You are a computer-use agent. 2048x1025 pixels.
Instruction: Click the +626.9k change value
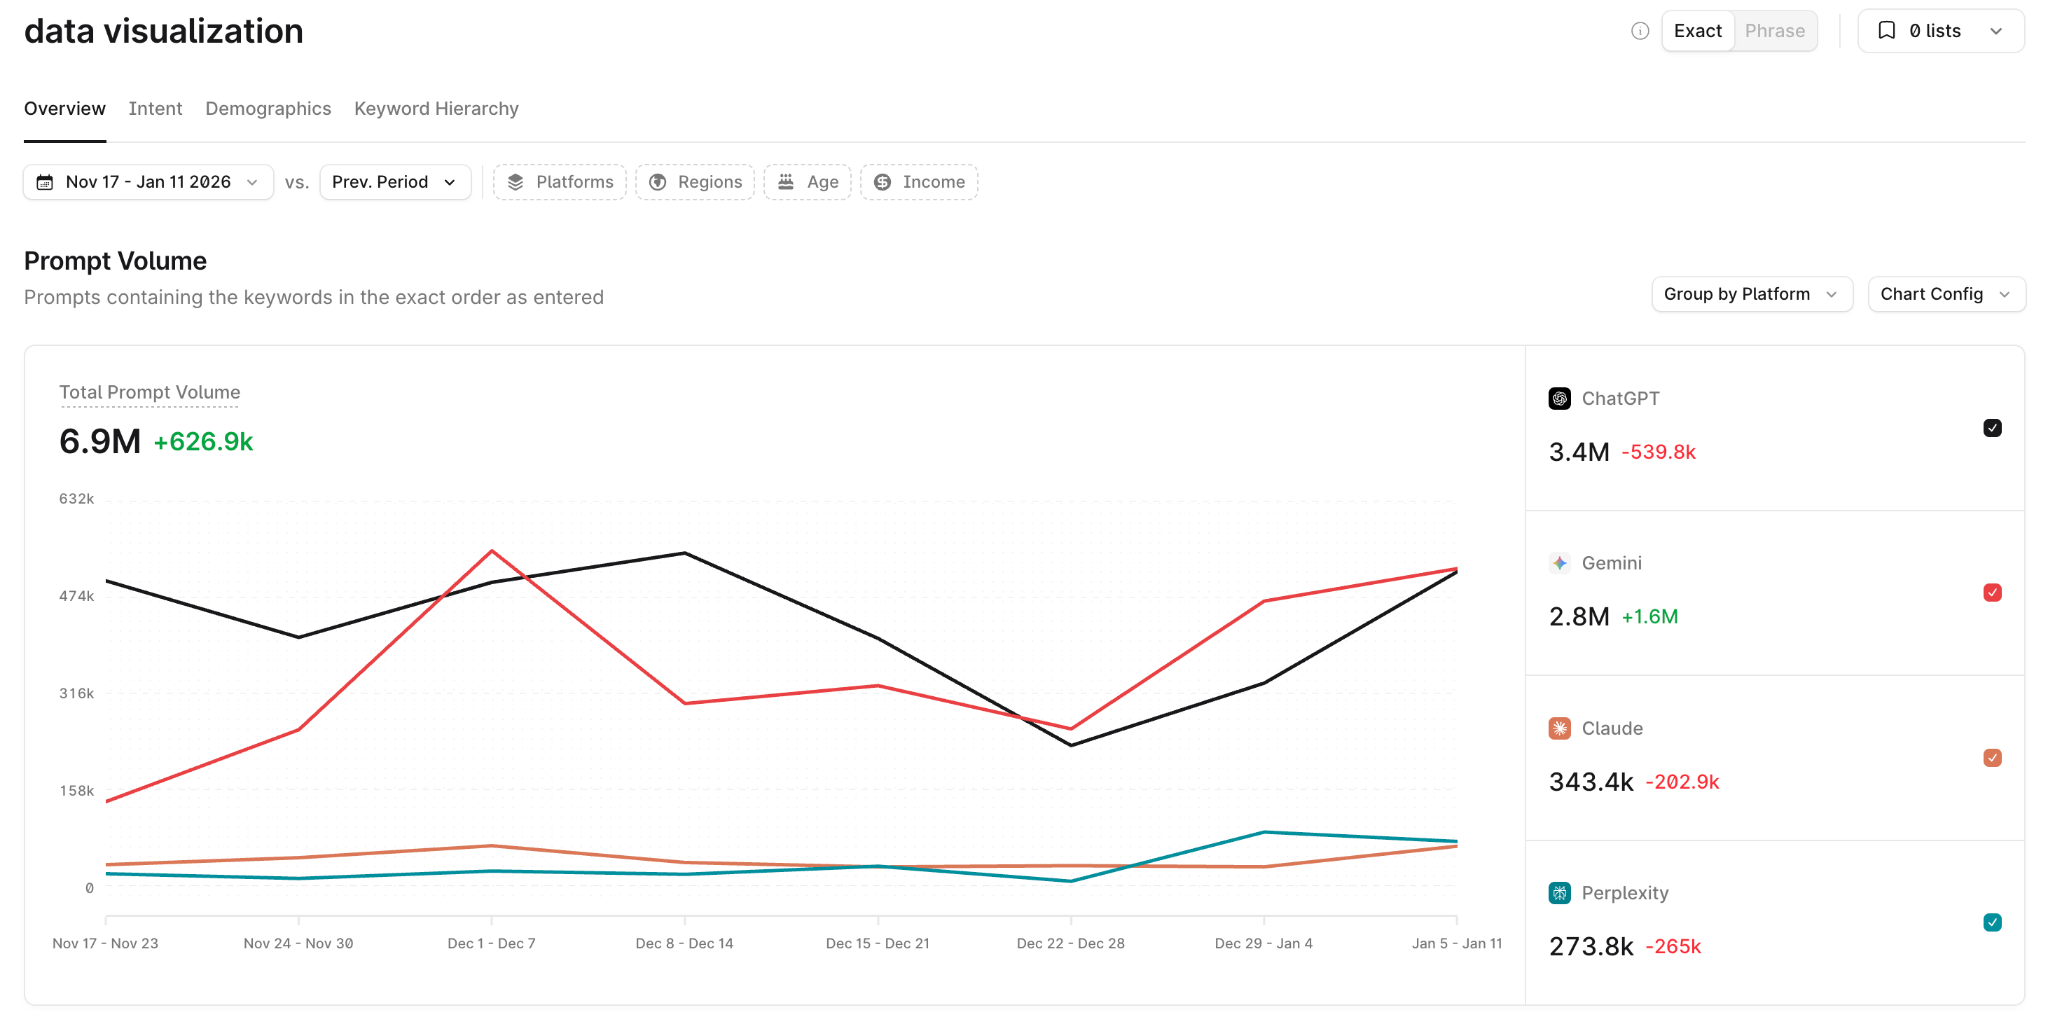tap(203, 442)
